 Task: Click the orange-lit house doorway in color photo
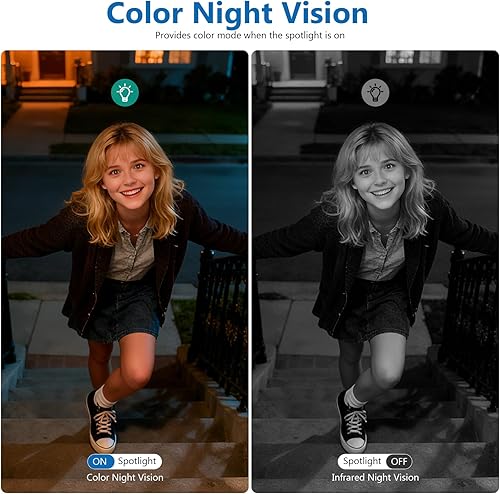tap(52, 65)
